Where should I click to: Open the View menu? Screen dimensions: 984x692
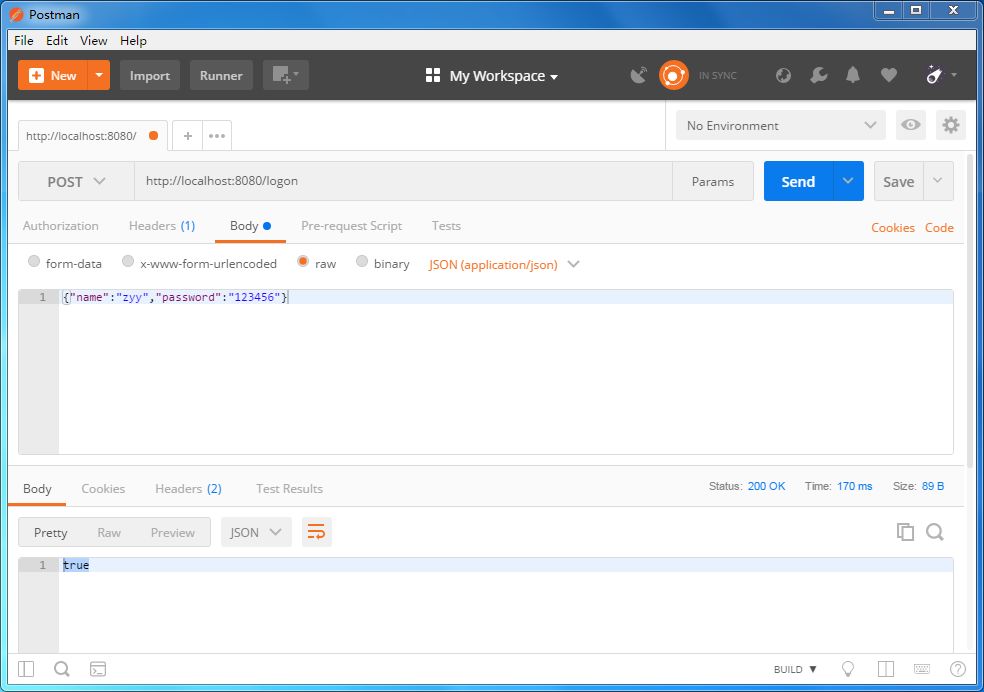click(94, 40)
